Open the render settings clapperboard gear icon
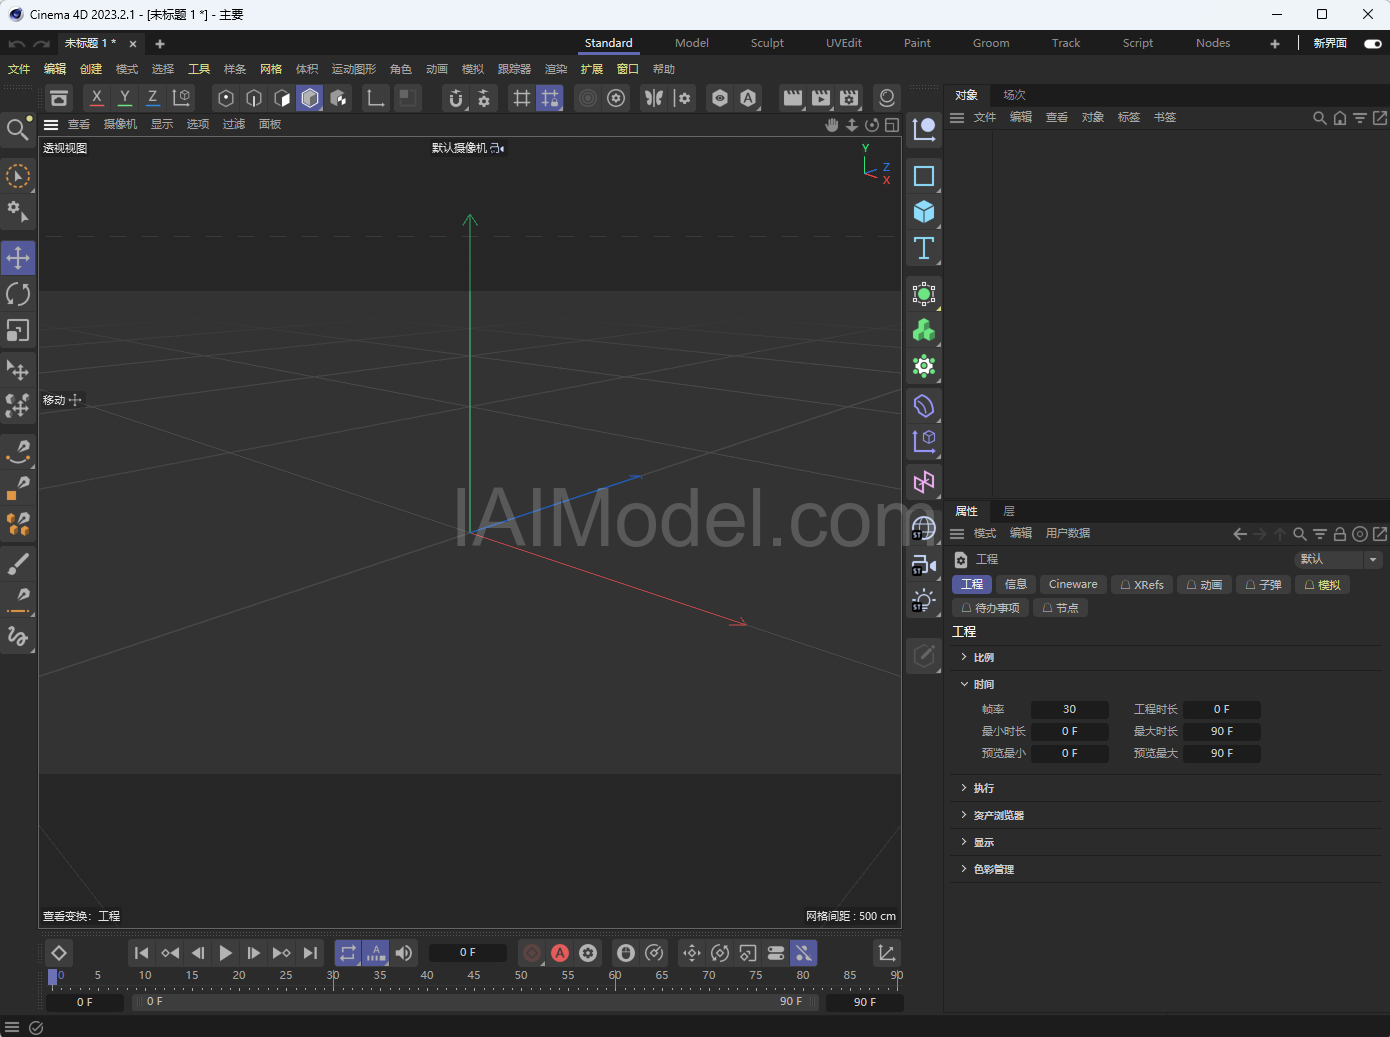 click(x=849, y=98)
